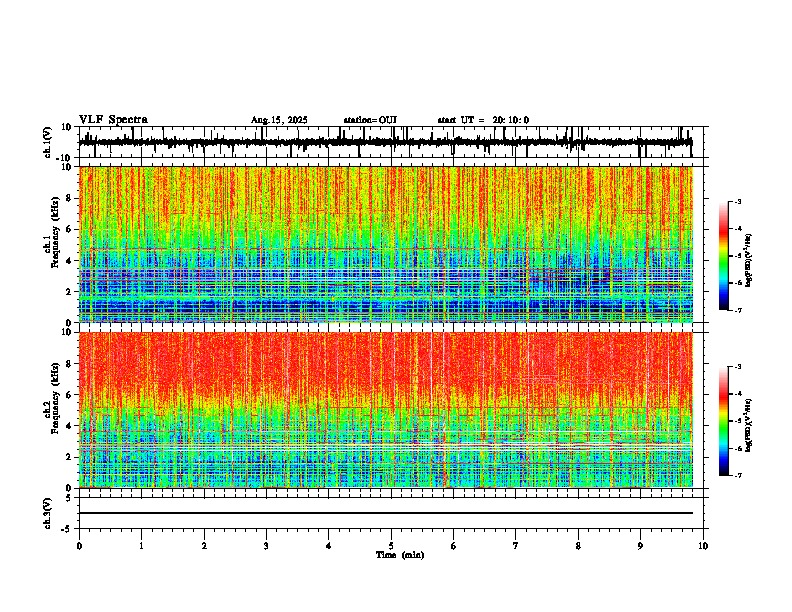Viewport: 792px width, 612px height.
Task: Click time axis tick label "7"
Action: tap(516, 546)
